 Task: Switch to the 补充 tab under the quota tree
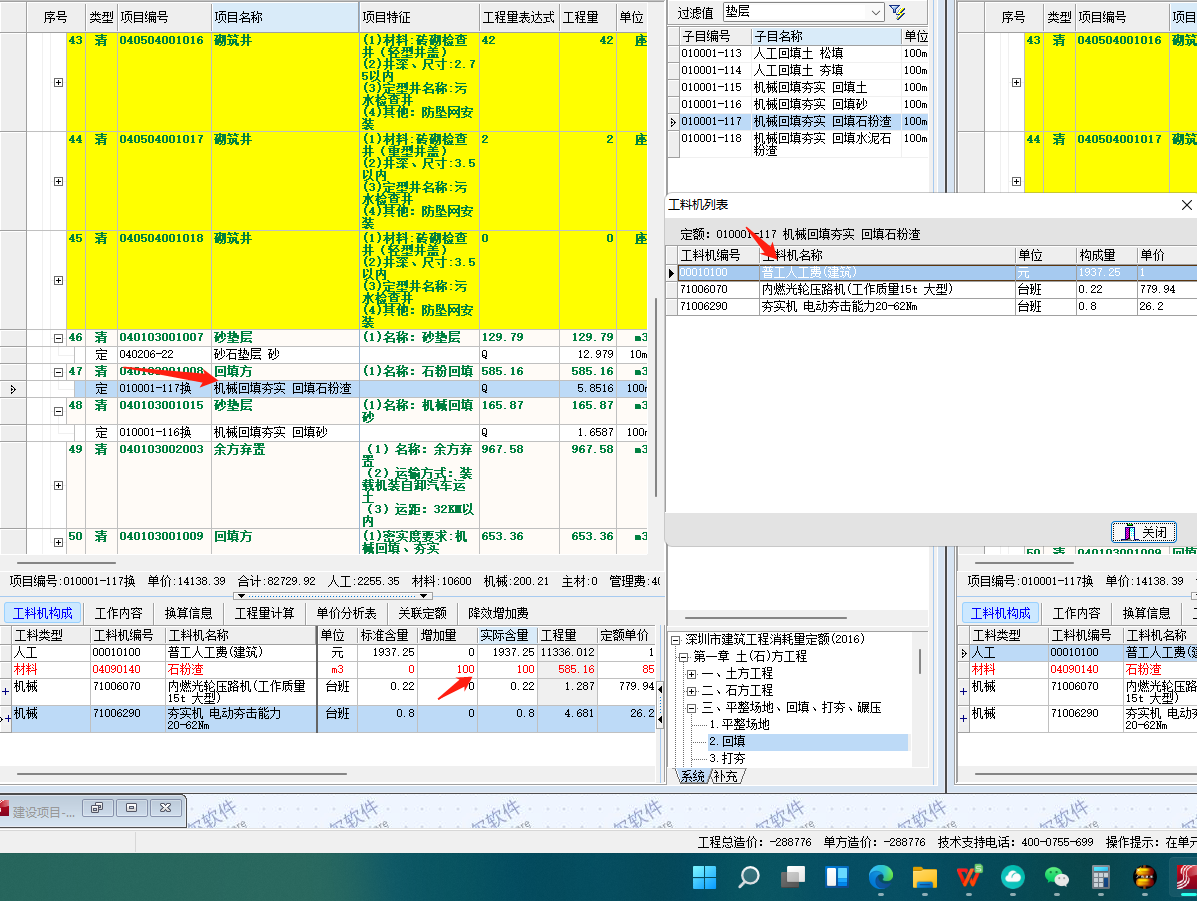[726, 777]
